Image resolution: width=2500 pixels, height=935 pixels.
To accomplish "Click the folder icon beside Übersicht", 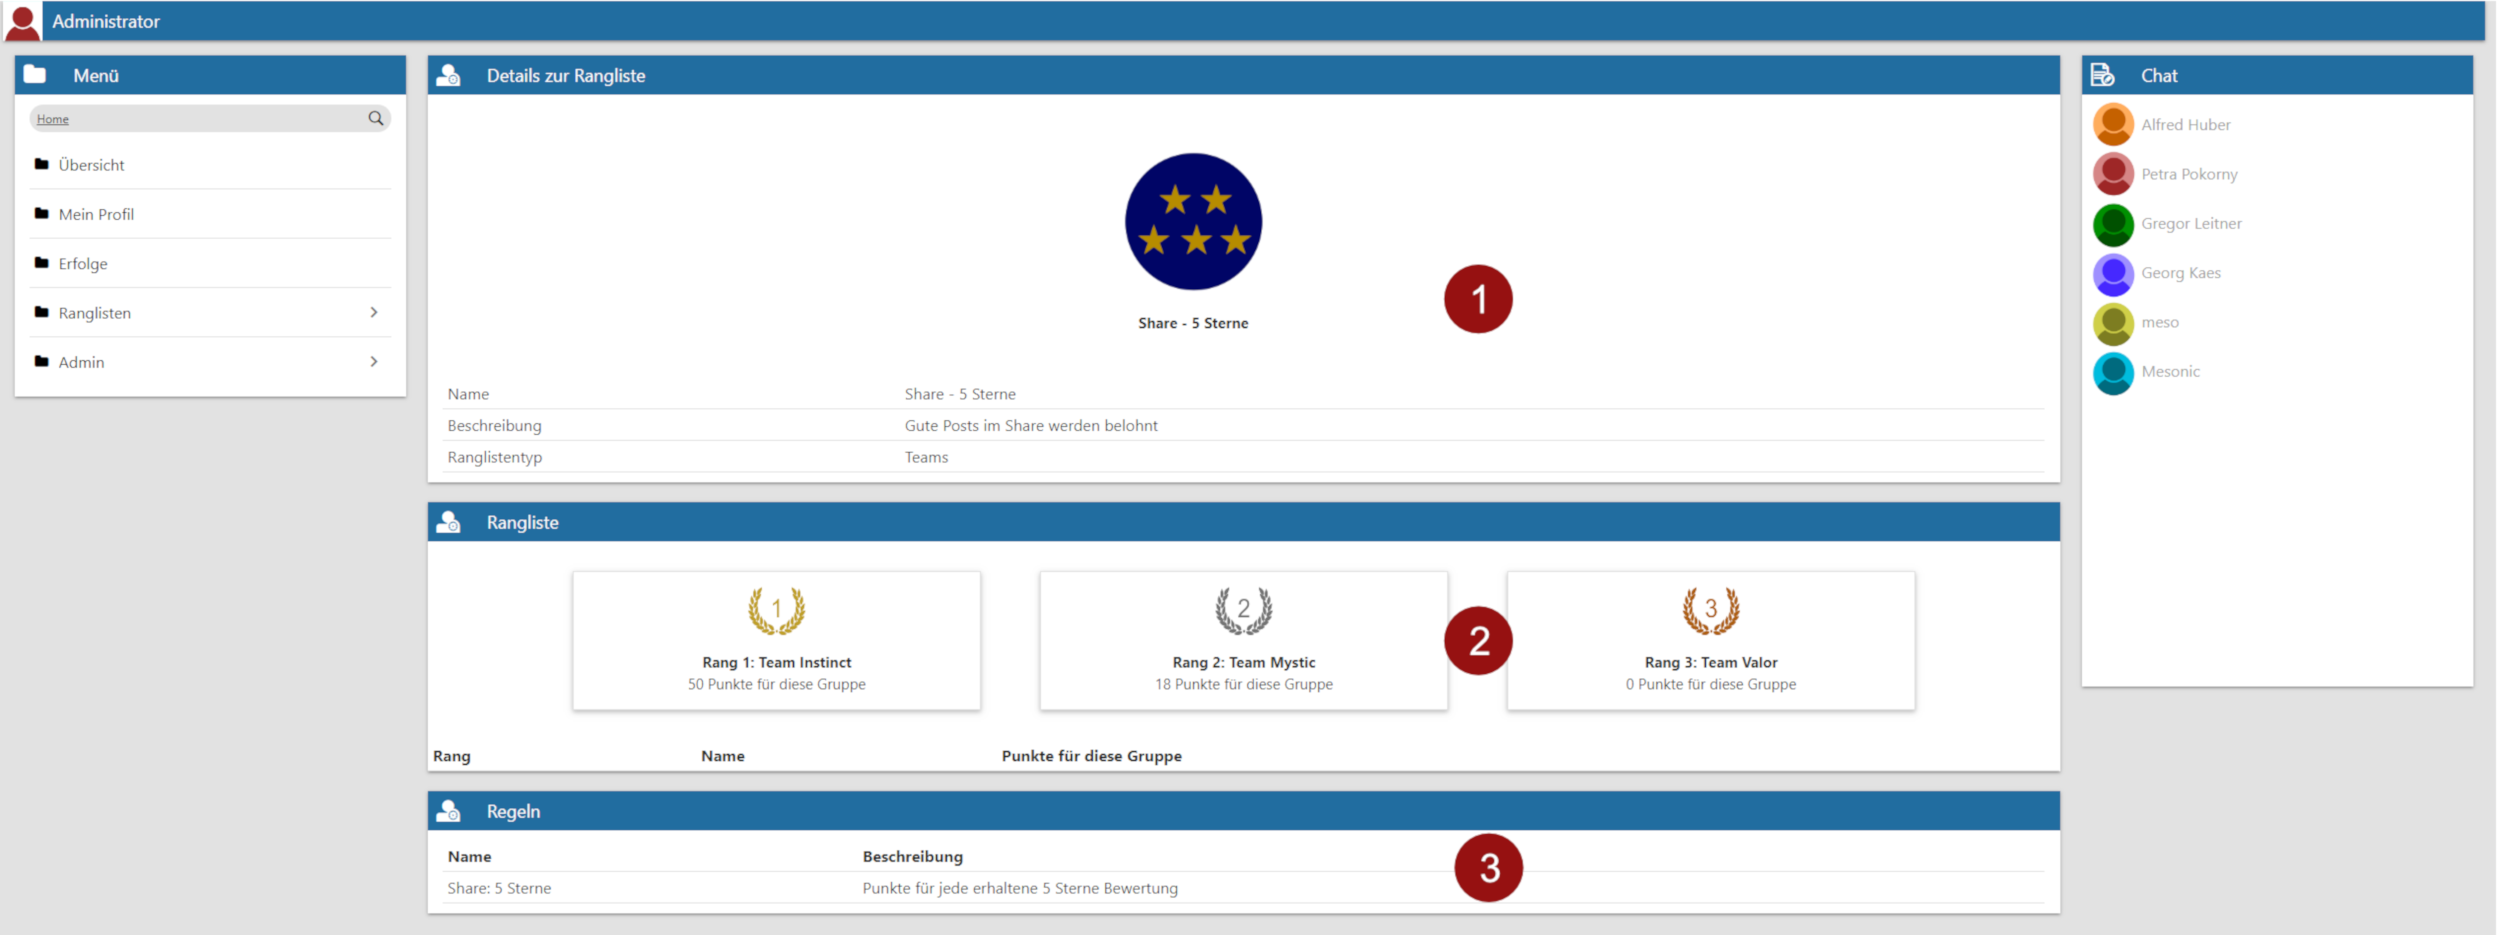I will tap(41, 164).
